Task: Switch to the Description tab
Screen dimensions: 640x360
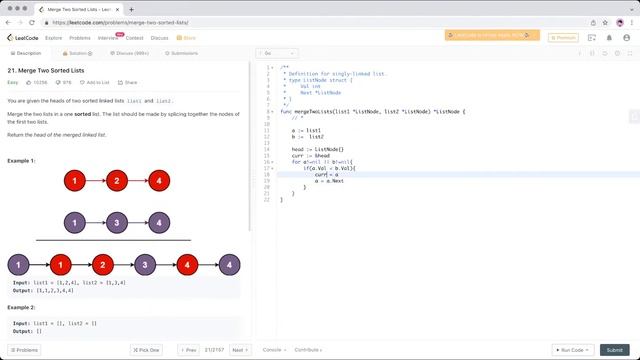Action: coord(26,53)
